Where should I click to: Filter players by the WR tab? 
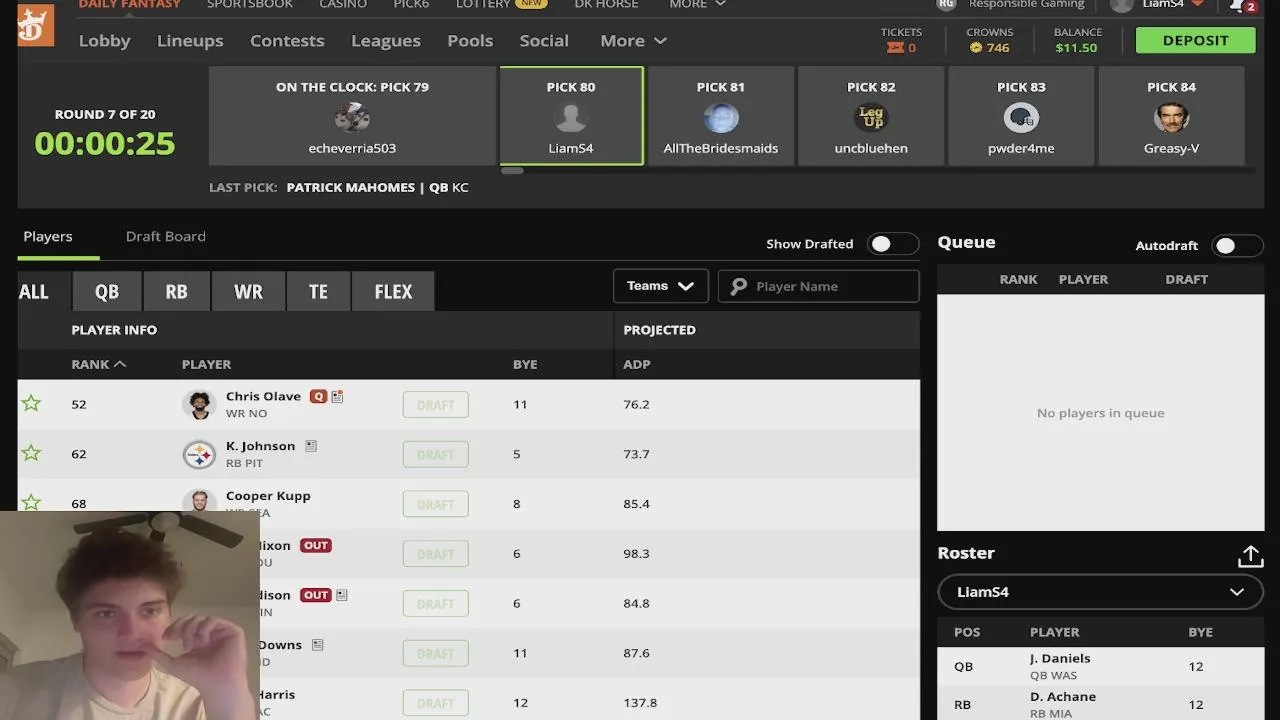click(x=248, y=291)
